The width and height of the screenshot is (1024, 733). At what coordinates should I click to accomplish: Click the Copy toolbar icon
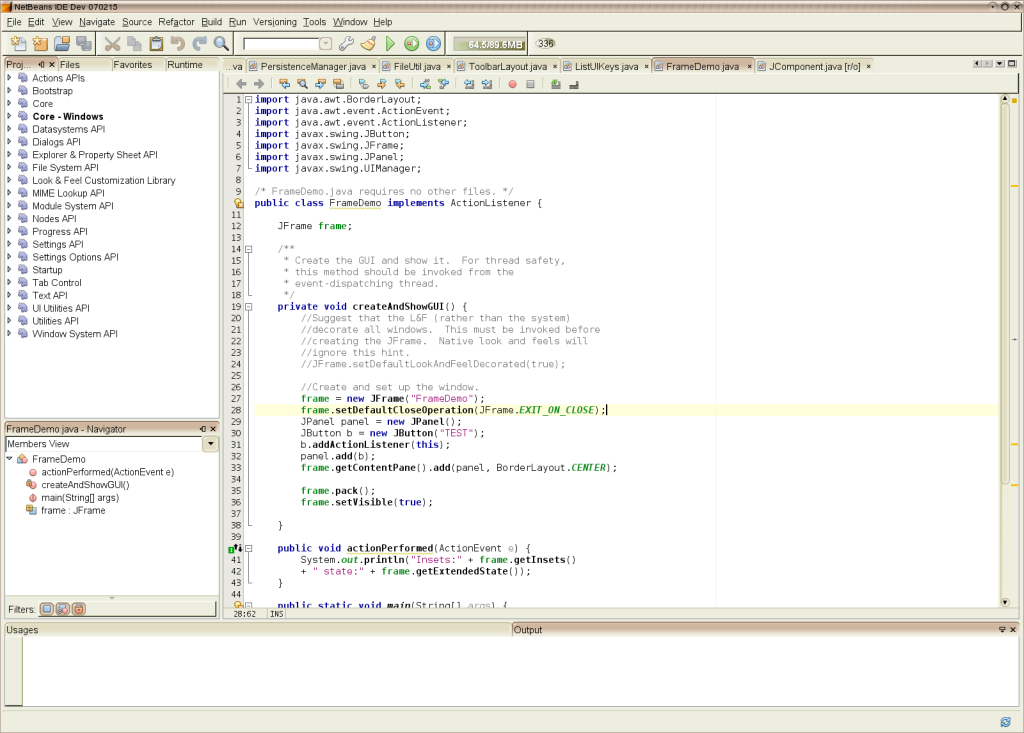pyautogui.click(x=135, y=44)
